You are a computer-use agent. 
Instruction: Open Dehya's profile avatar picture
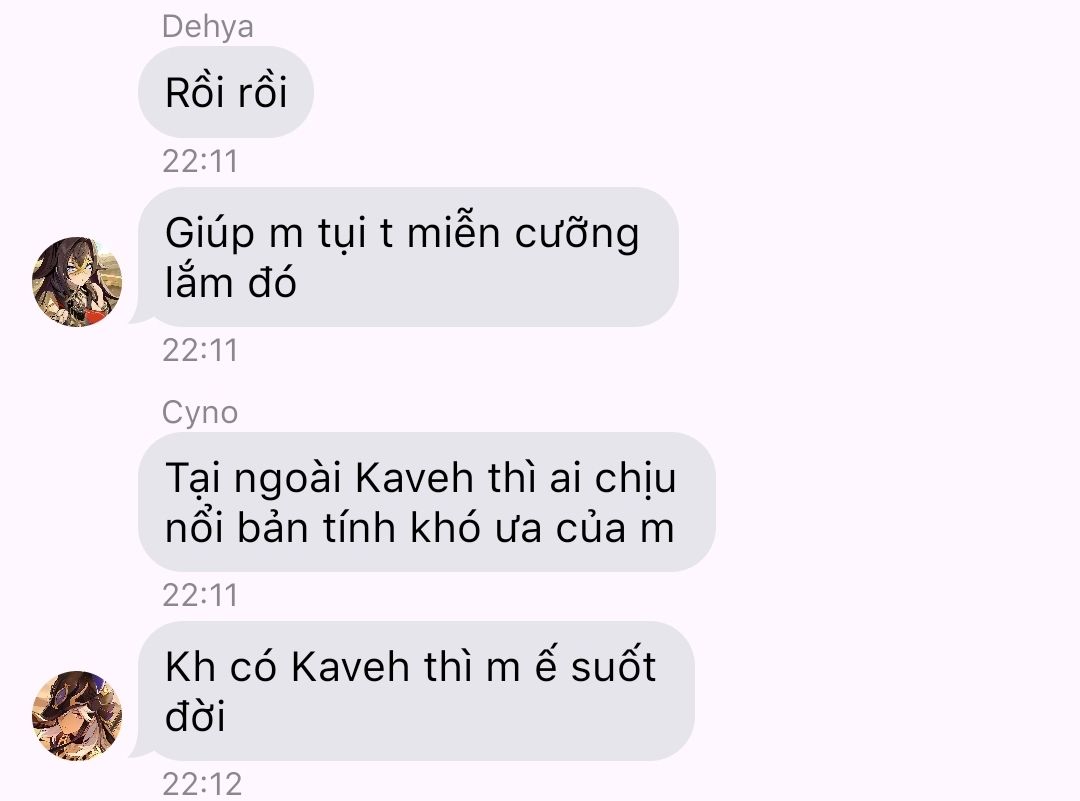point(77,282)
